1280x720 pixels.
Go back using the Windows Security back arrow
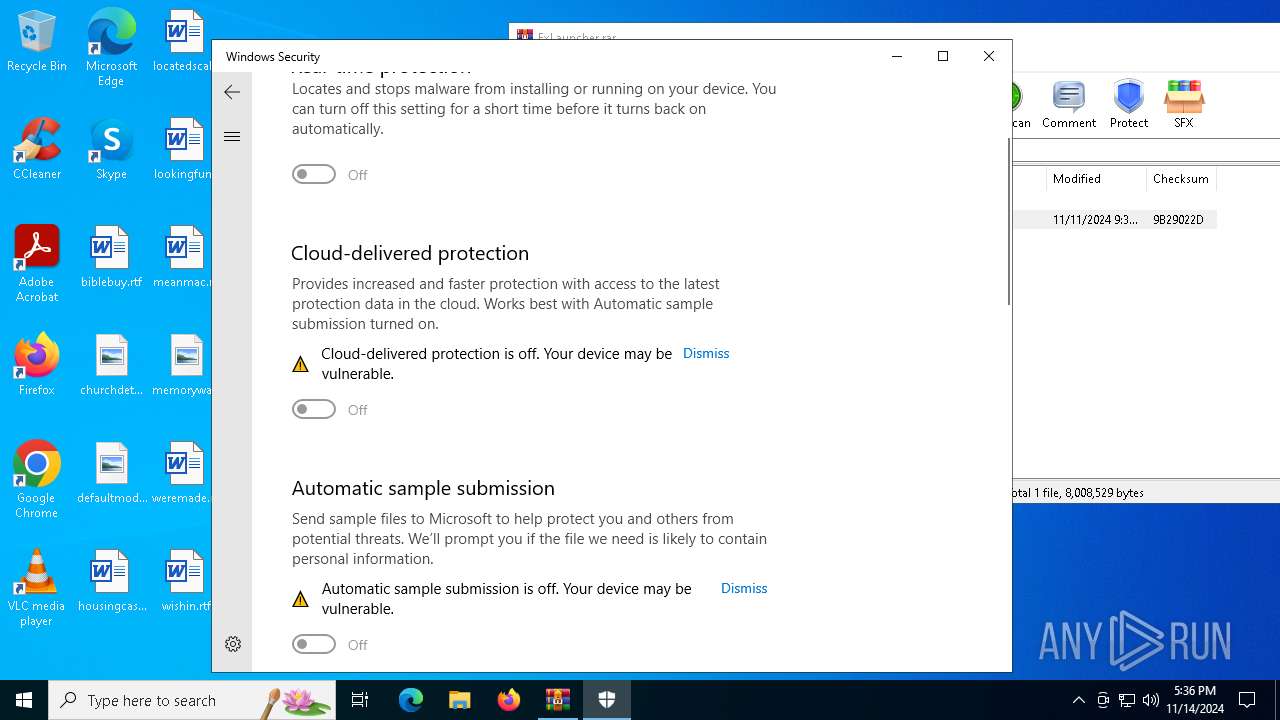[x=232, y=92]
